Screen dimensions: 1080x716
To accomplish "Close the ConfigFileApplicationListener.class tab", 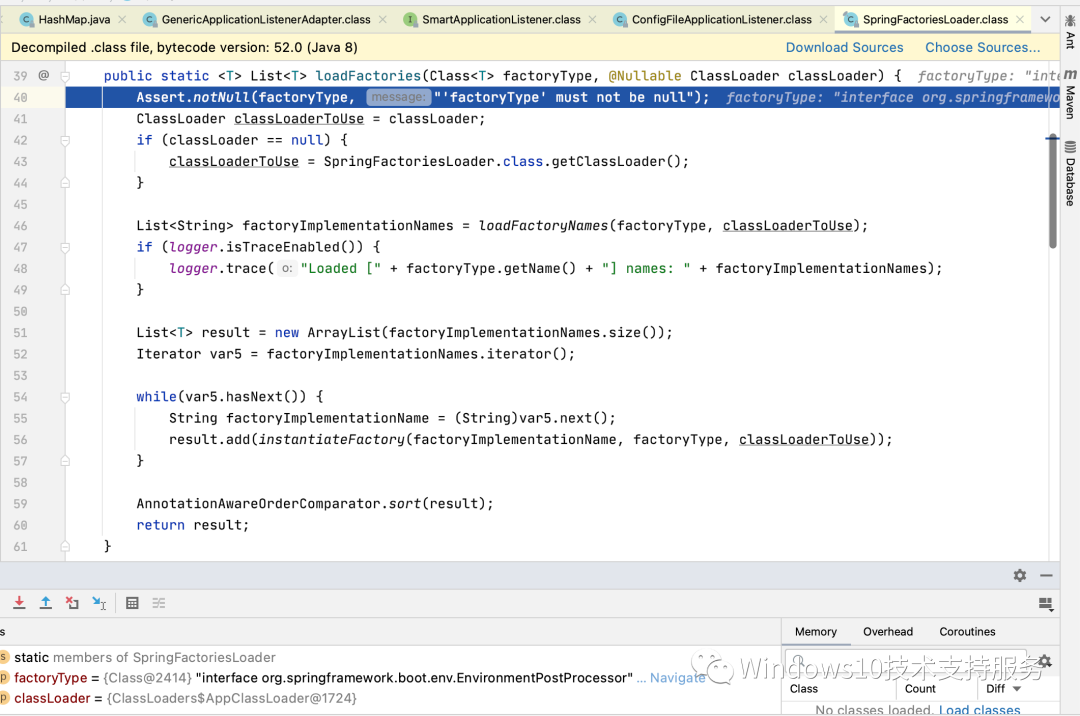I will click(823, 19).
